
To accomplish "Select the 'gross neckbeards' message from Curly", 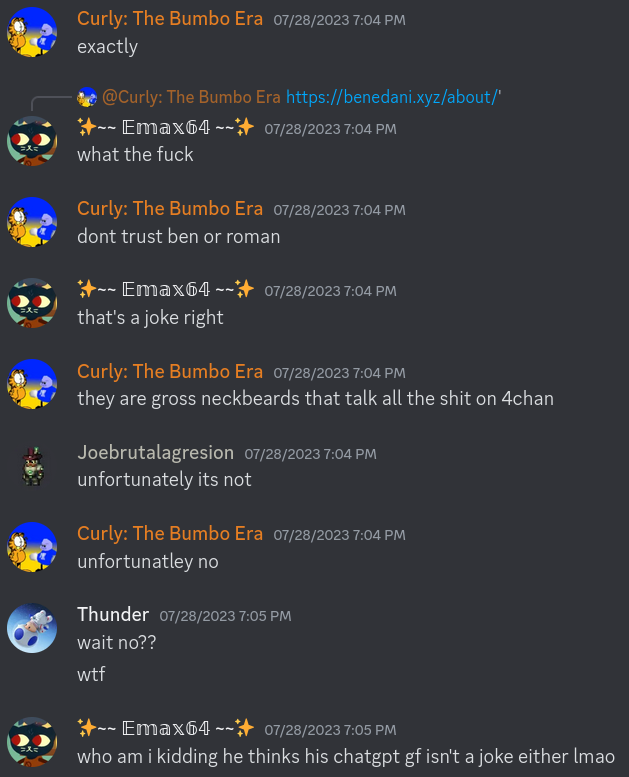I will pyautogui.click(x=315, y=399).
